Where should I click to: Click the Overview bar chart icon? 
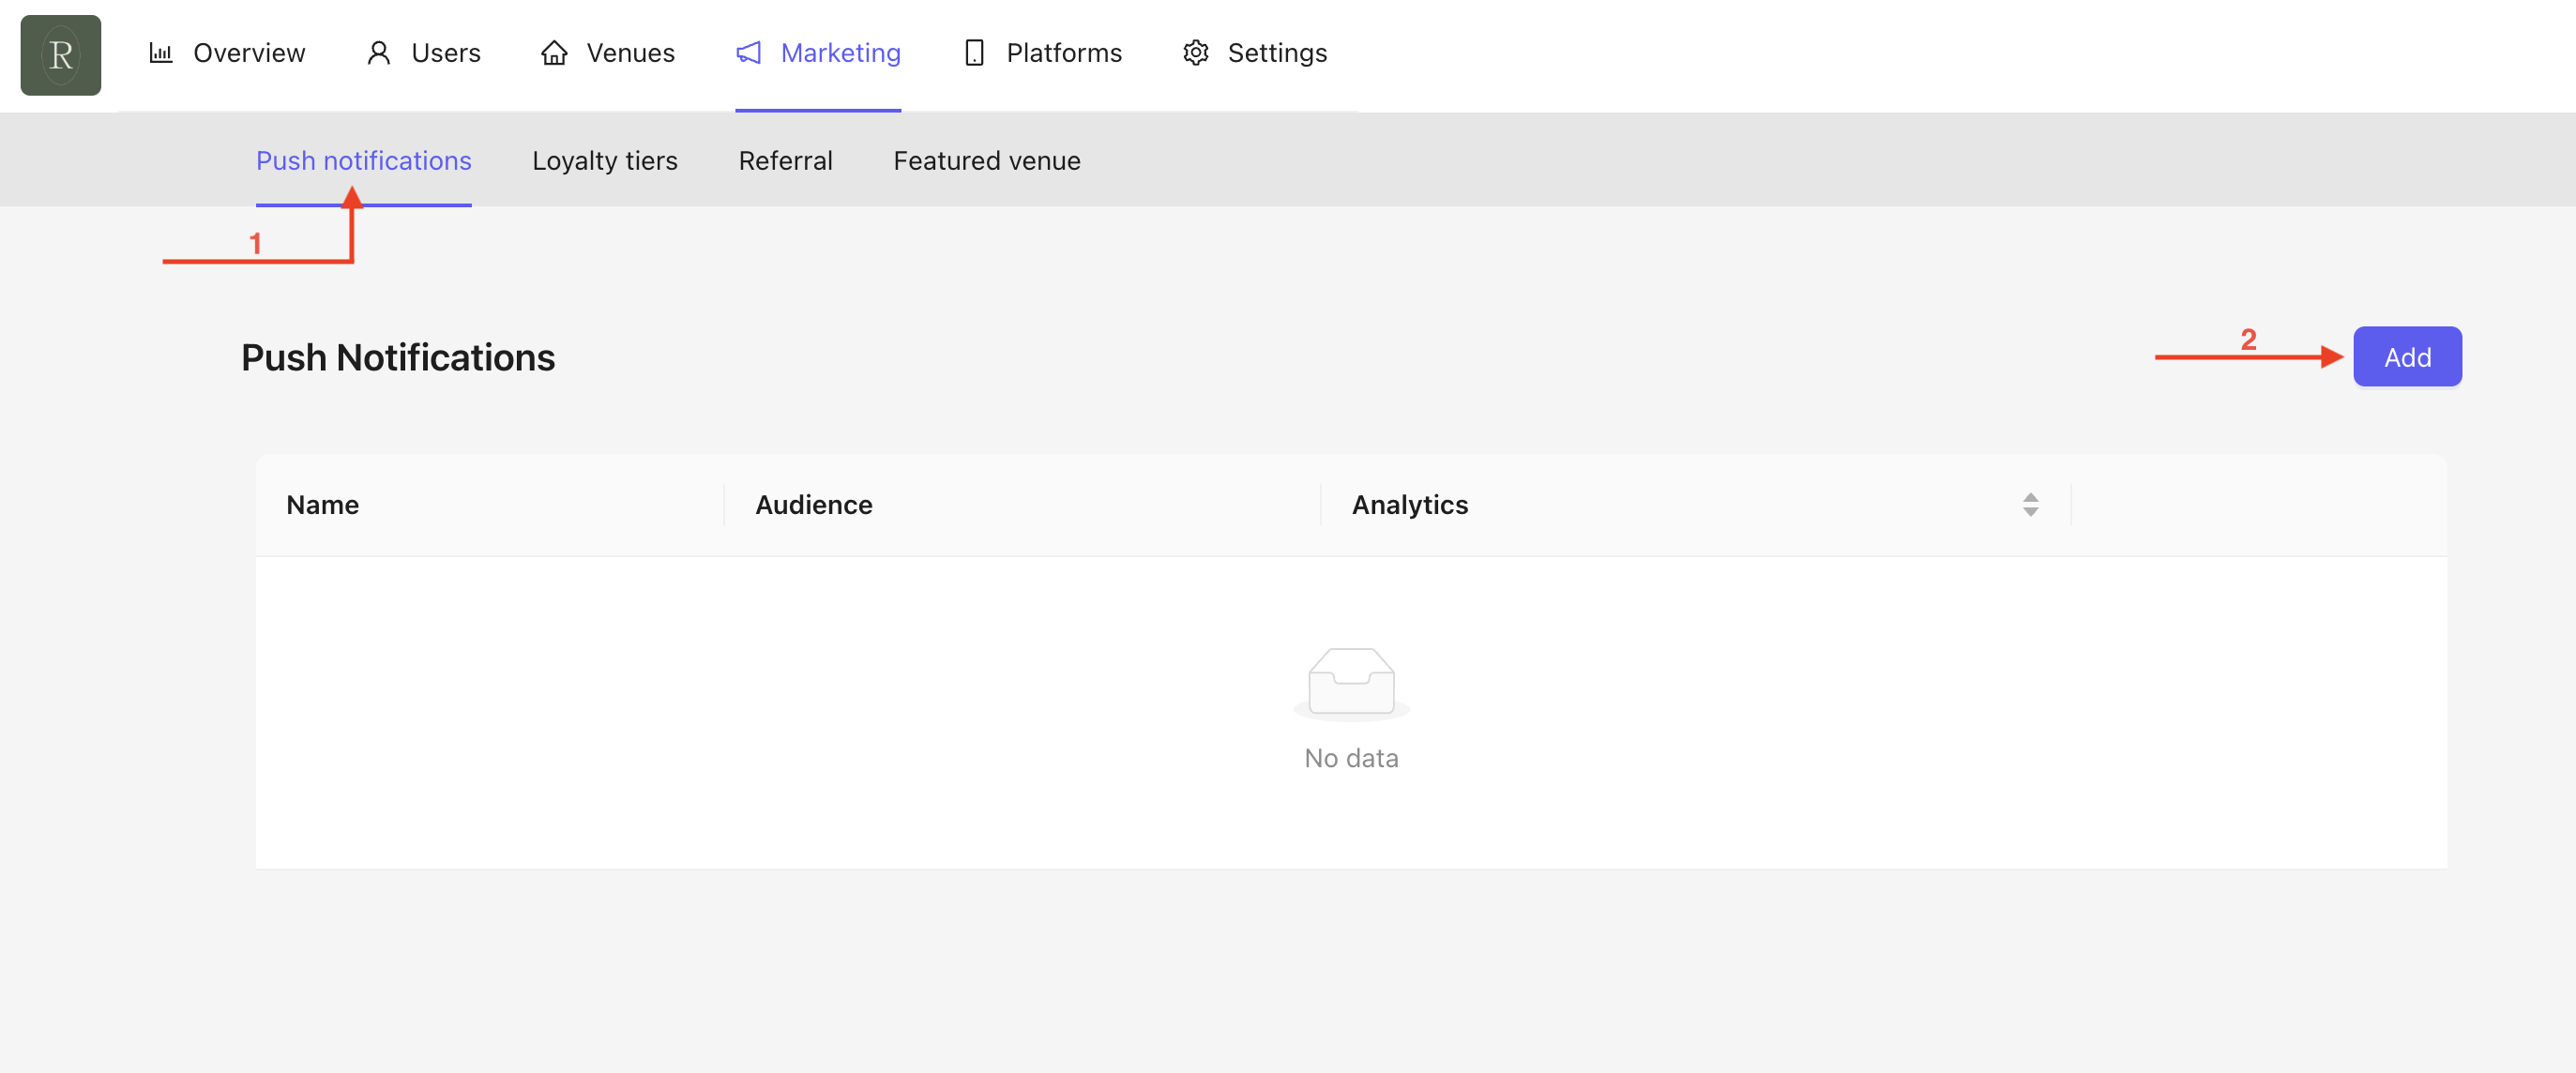[161, 53]
